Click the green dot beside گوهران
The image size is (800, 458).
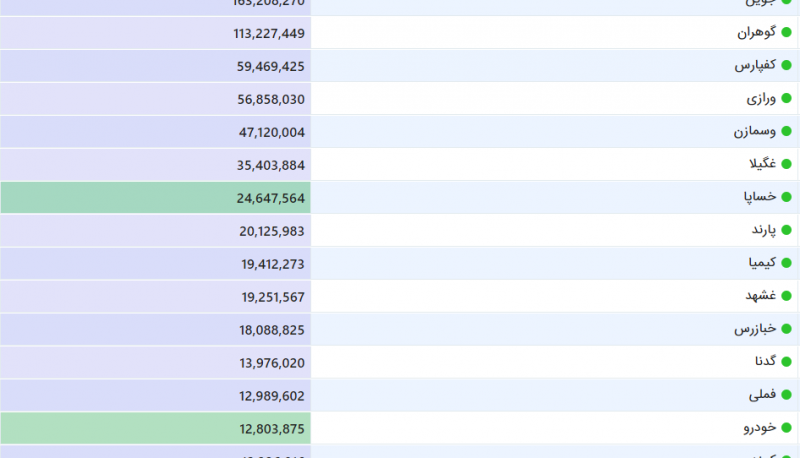[x=786, y=33]
